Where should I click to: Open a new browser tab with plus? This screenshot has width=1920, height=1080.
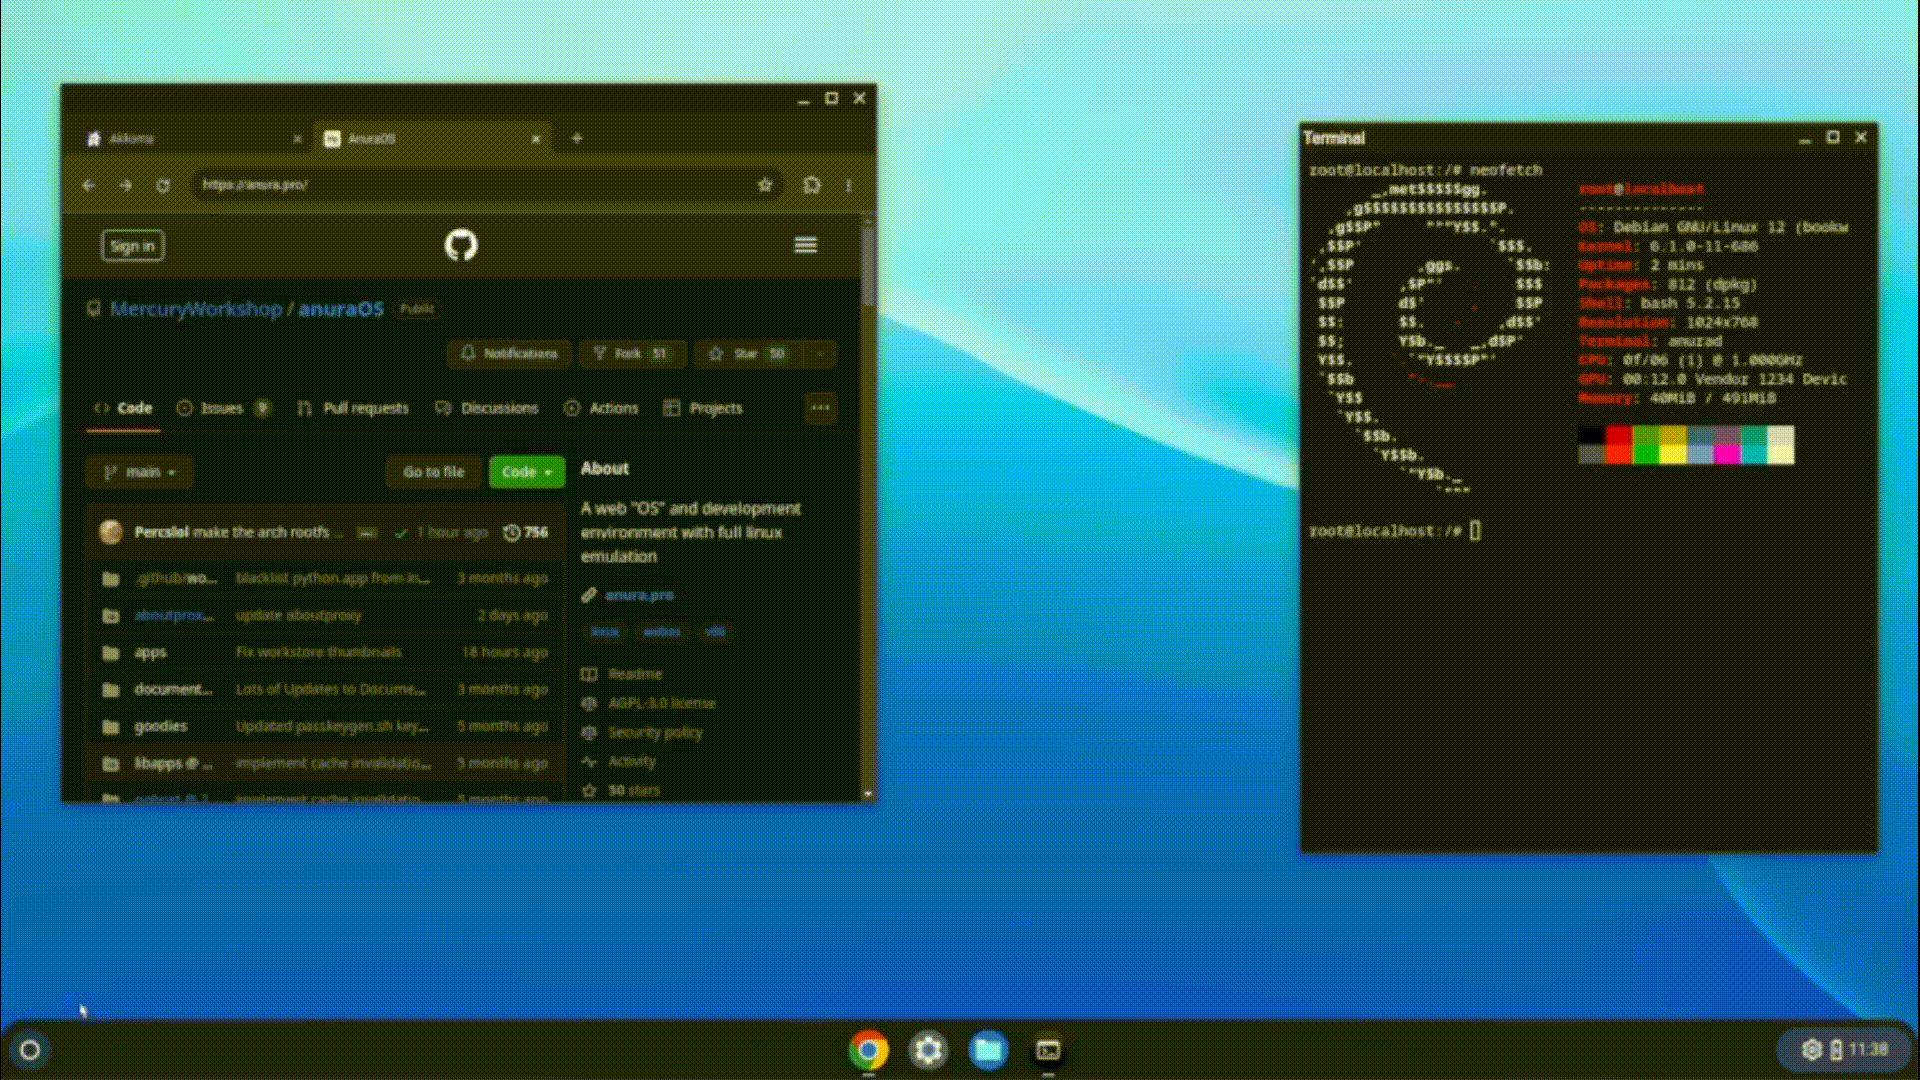pos(577,138)
